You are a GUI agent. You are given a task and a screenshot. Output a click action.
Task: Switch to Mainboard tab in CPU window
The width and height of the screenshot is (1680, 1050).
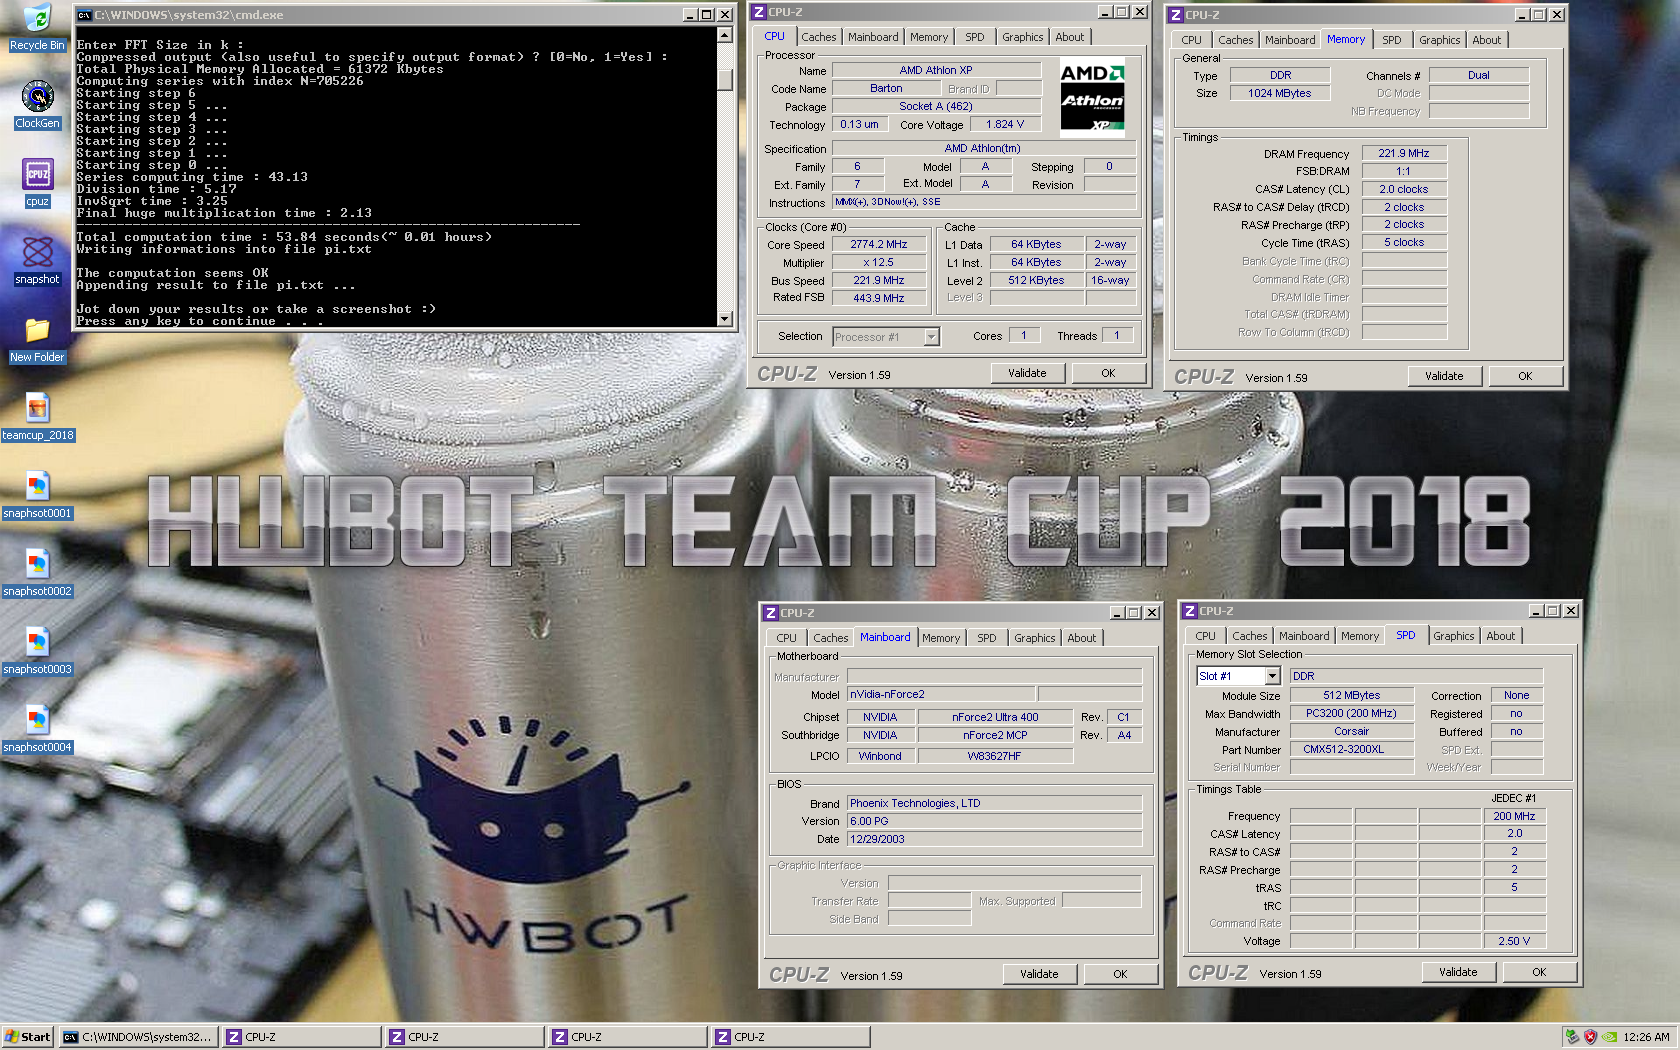(873, 37)
